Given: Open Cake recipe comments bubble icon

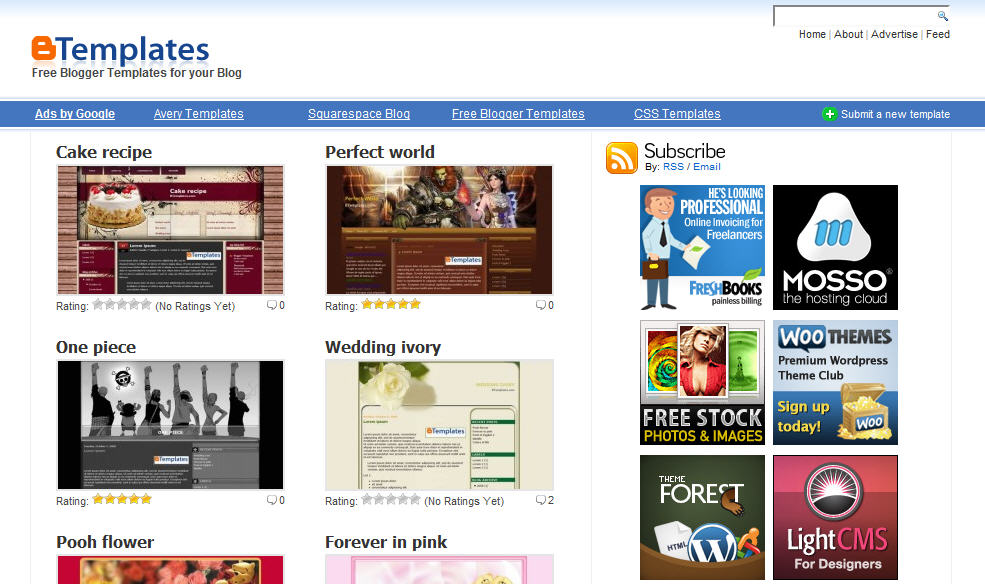Looking at the screenshot, I should [271, 305].
